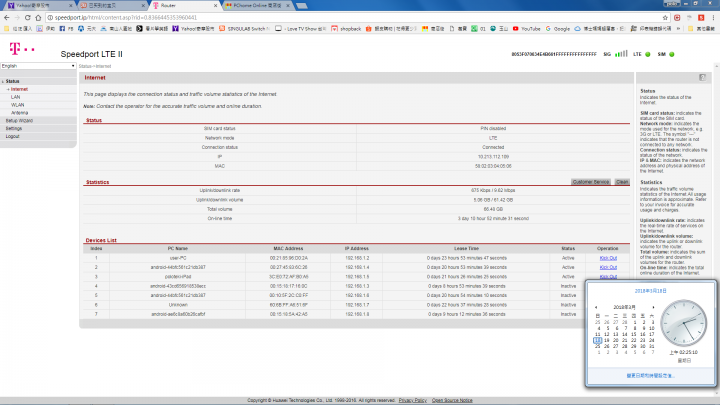Go to previous month in calendar
Viewport: 720px width, 405px height.
tap(596, 307)
